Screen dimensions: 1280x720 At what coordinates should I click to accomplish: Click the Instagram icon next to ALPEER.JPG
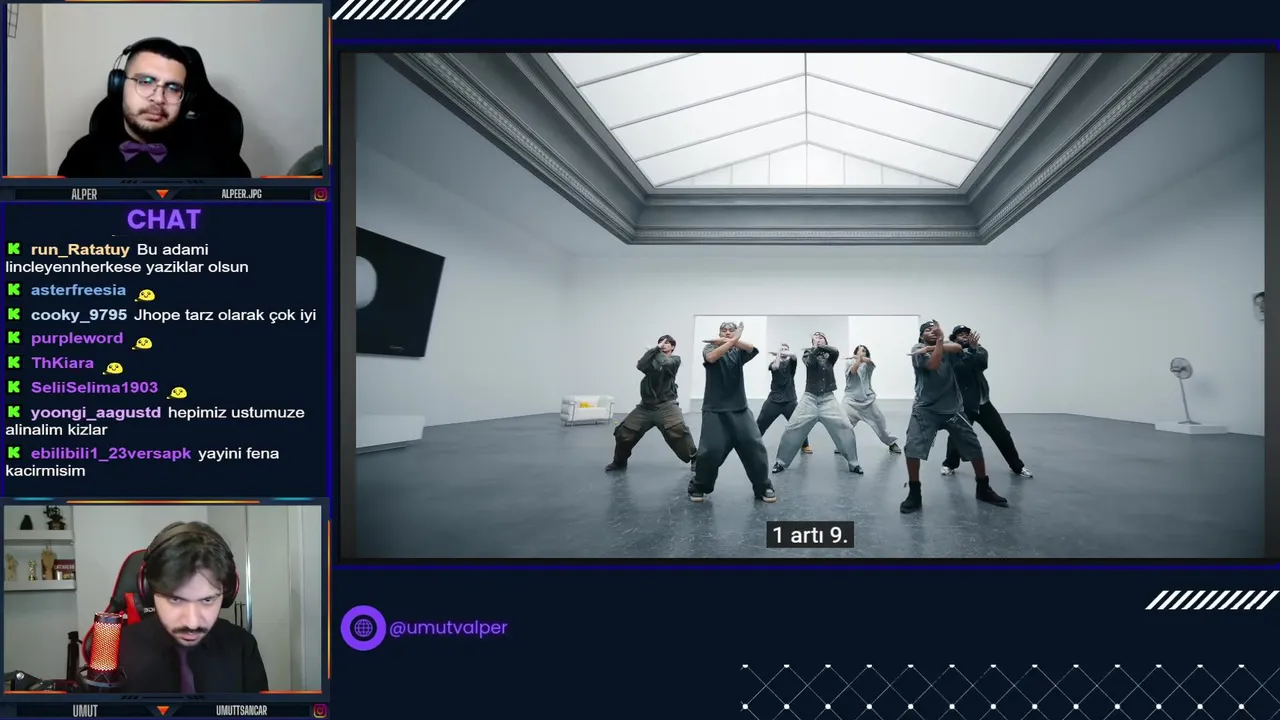320,194
